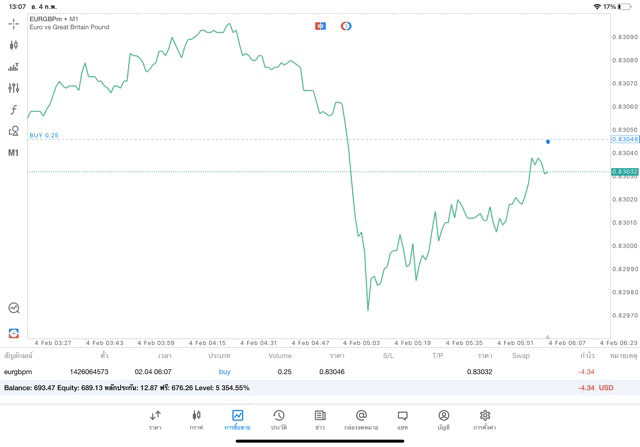Open the news tab
Viewport: 640px width, 447px height.
click(x=320, y=419)
